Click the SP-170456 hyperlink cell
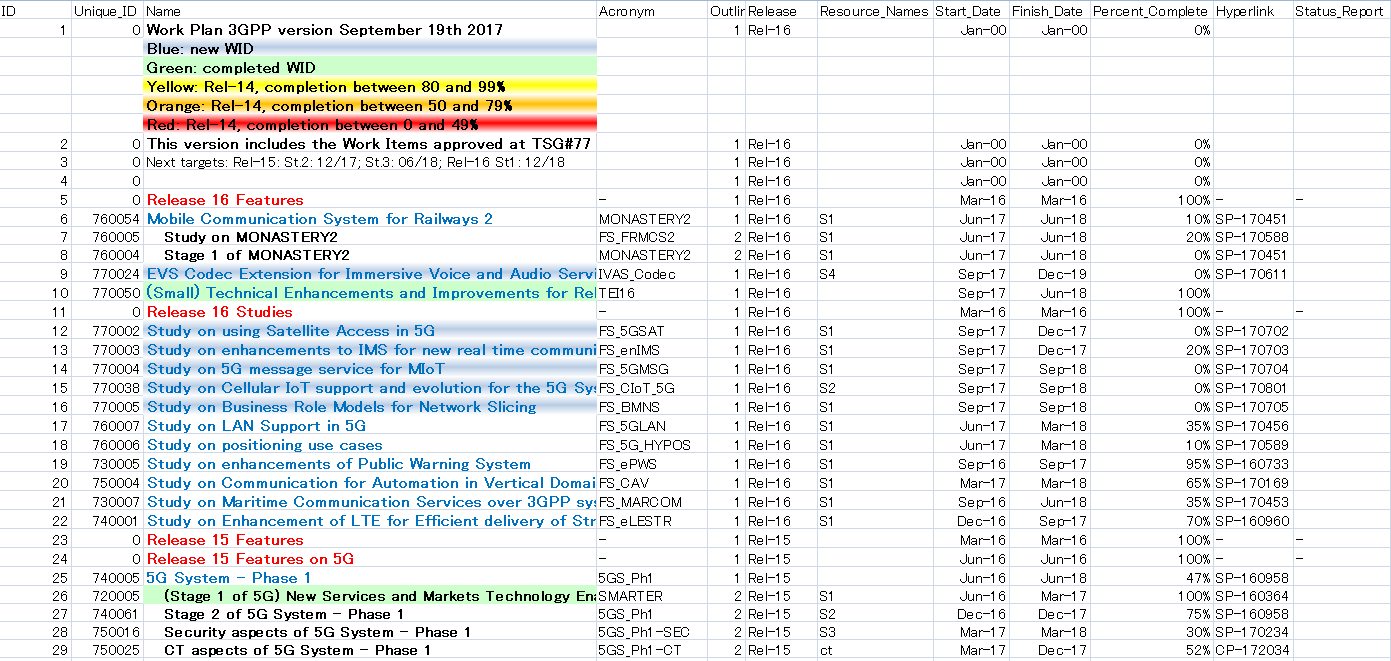Image resolution: width=1391 pixels, height=661 pixels. [x=1253, y=426]
